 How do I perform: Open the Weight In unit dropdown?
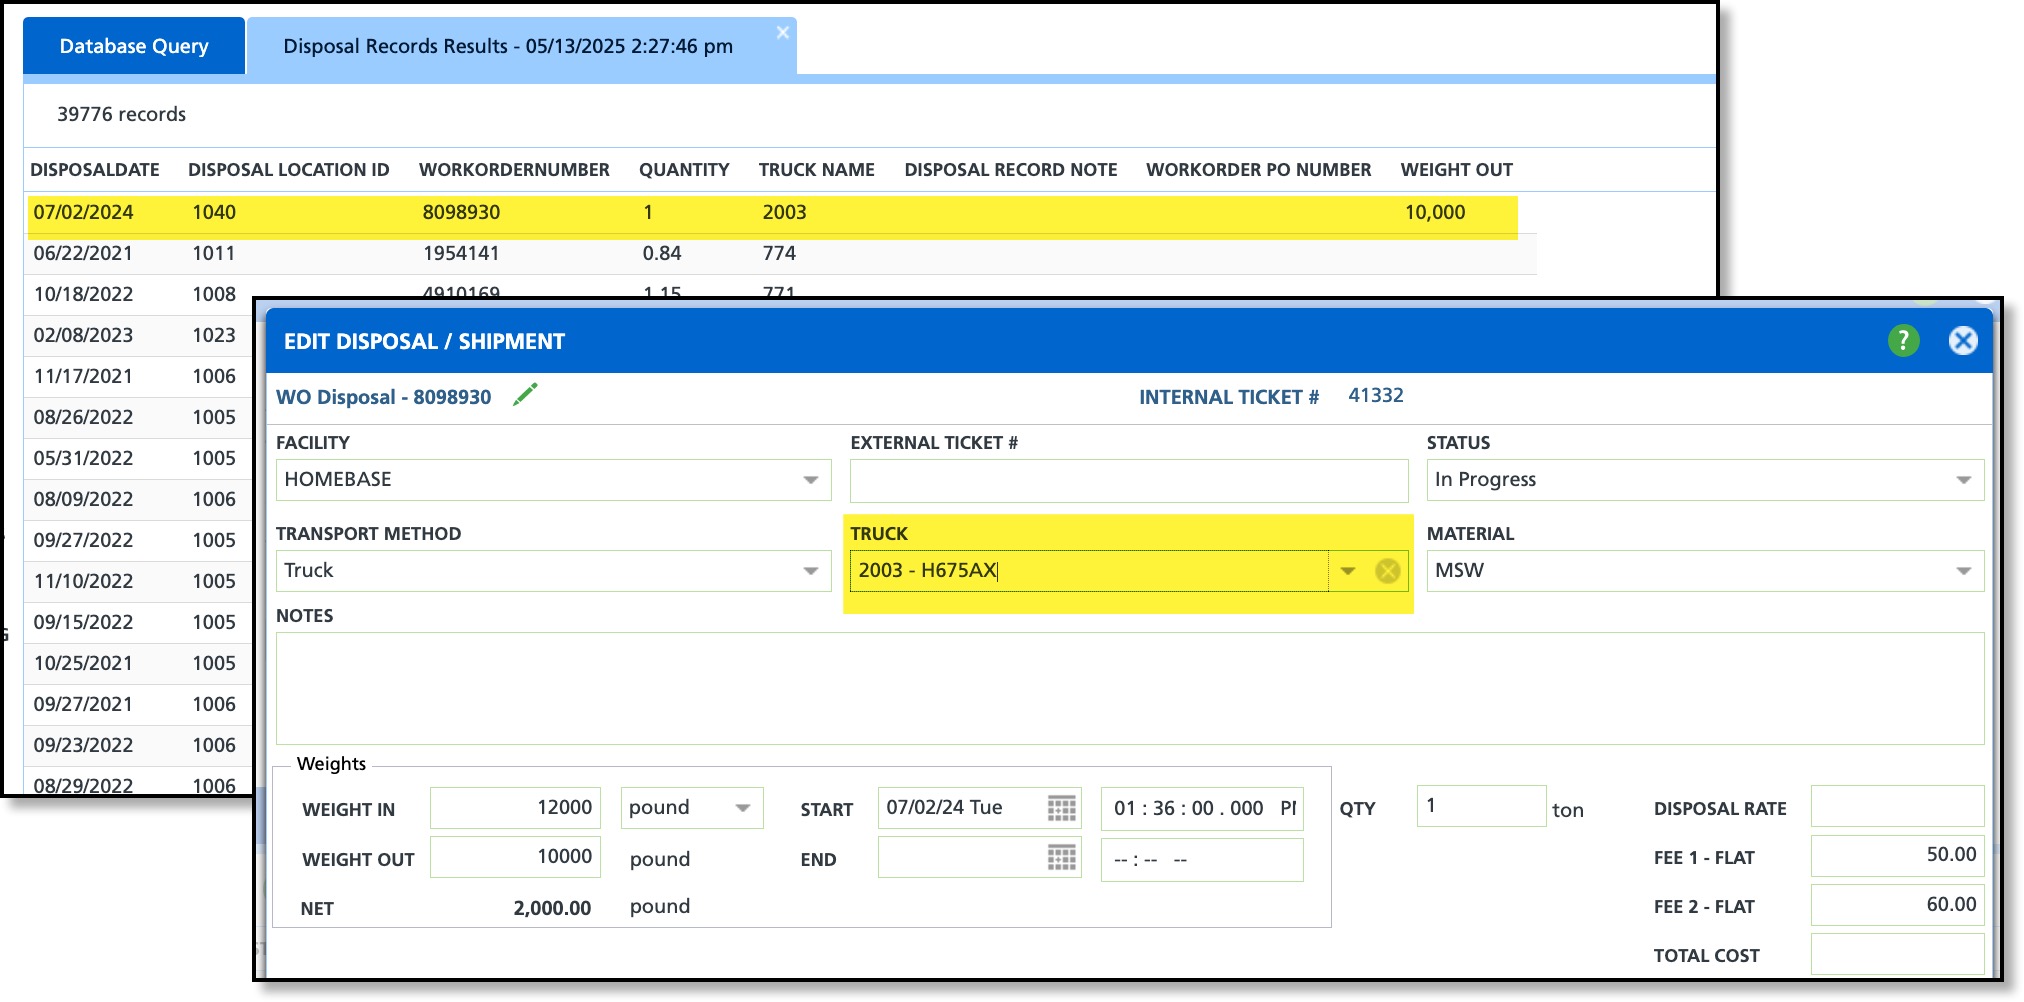click(742, 808)
